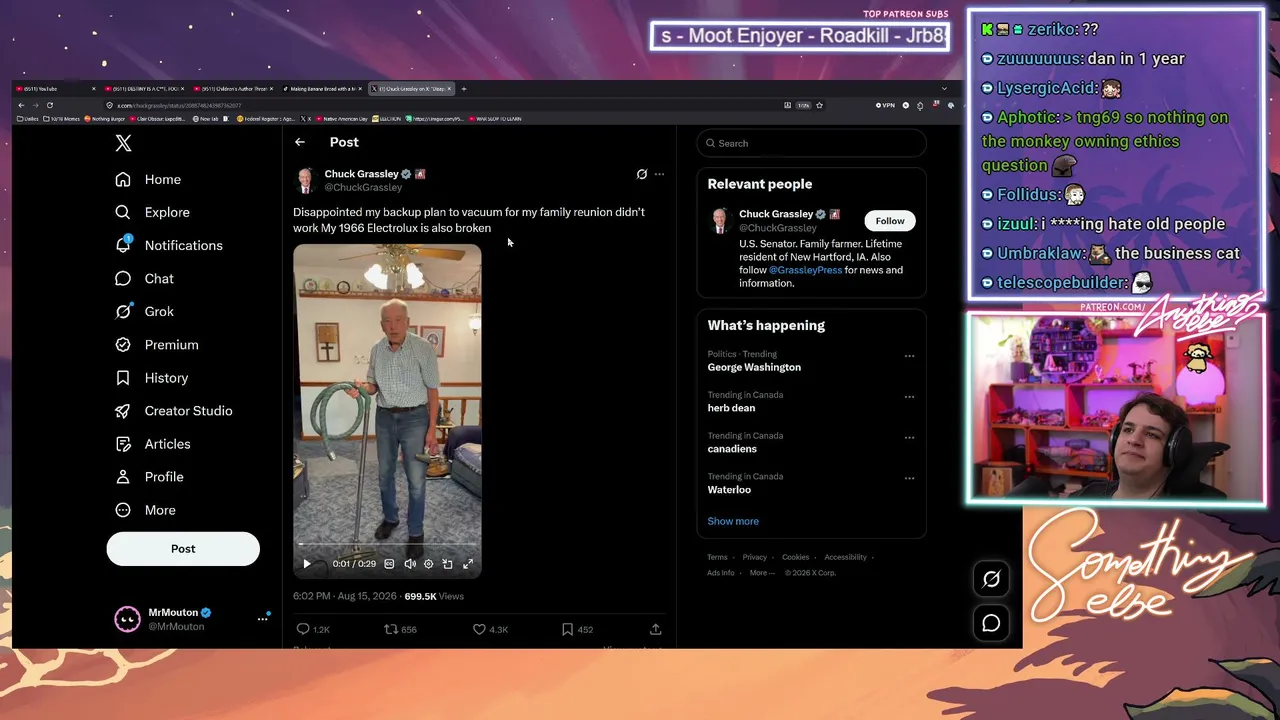The image size is (1280, 720).
Task: Go to Profile in the sidebar
Action: 149,477
